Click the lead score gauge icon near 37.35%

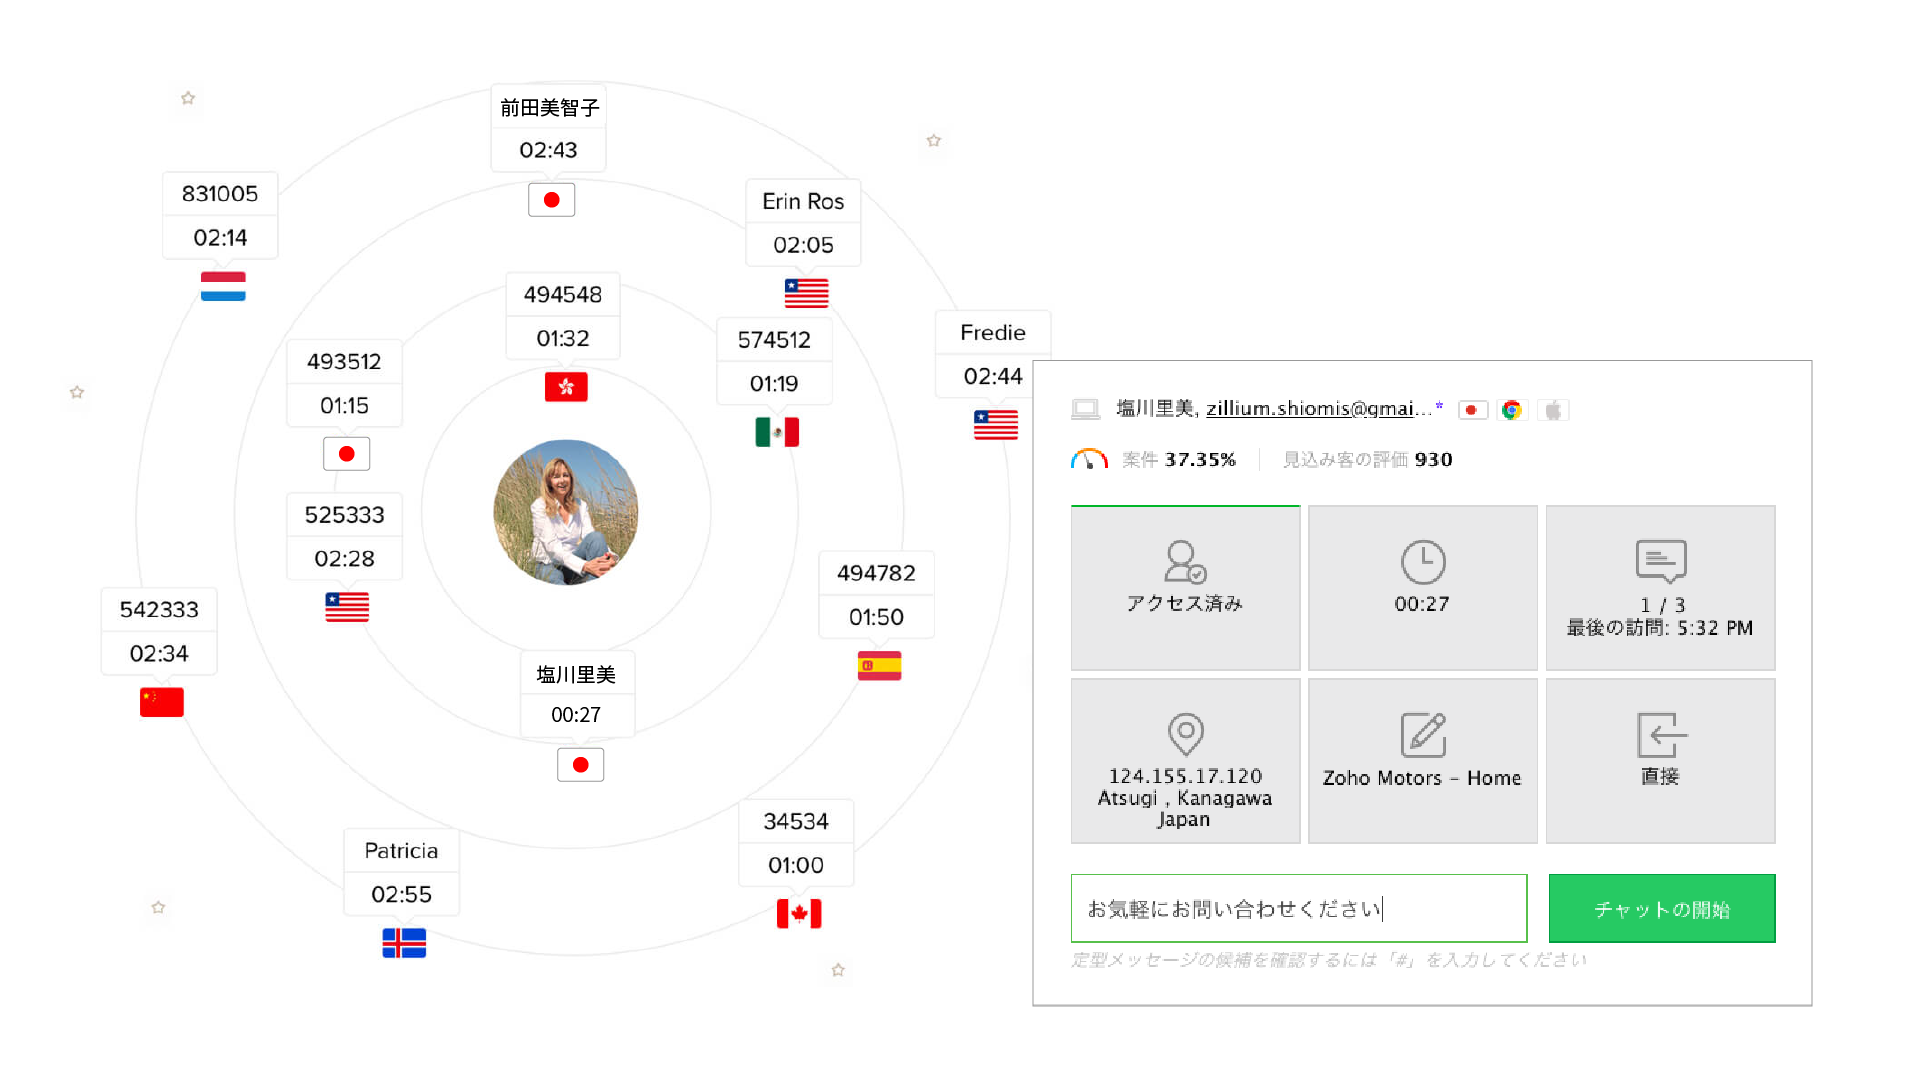(1089, 459)
